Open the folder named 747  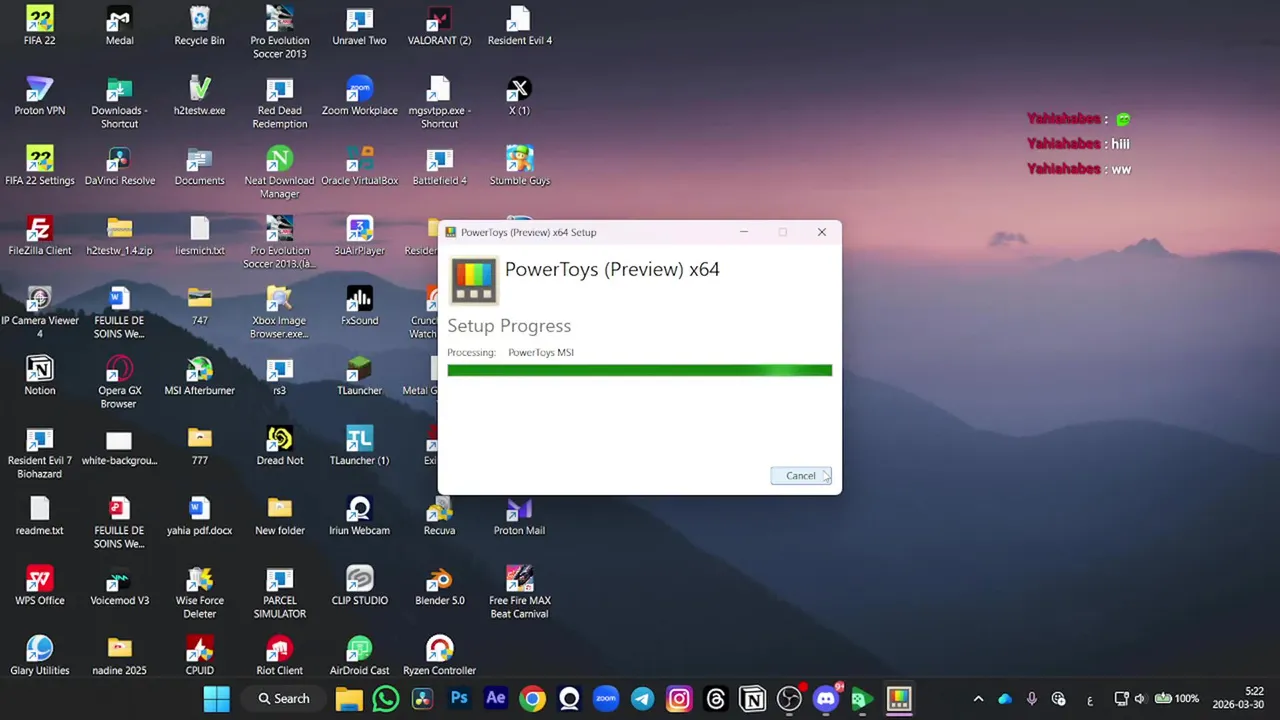200,305
